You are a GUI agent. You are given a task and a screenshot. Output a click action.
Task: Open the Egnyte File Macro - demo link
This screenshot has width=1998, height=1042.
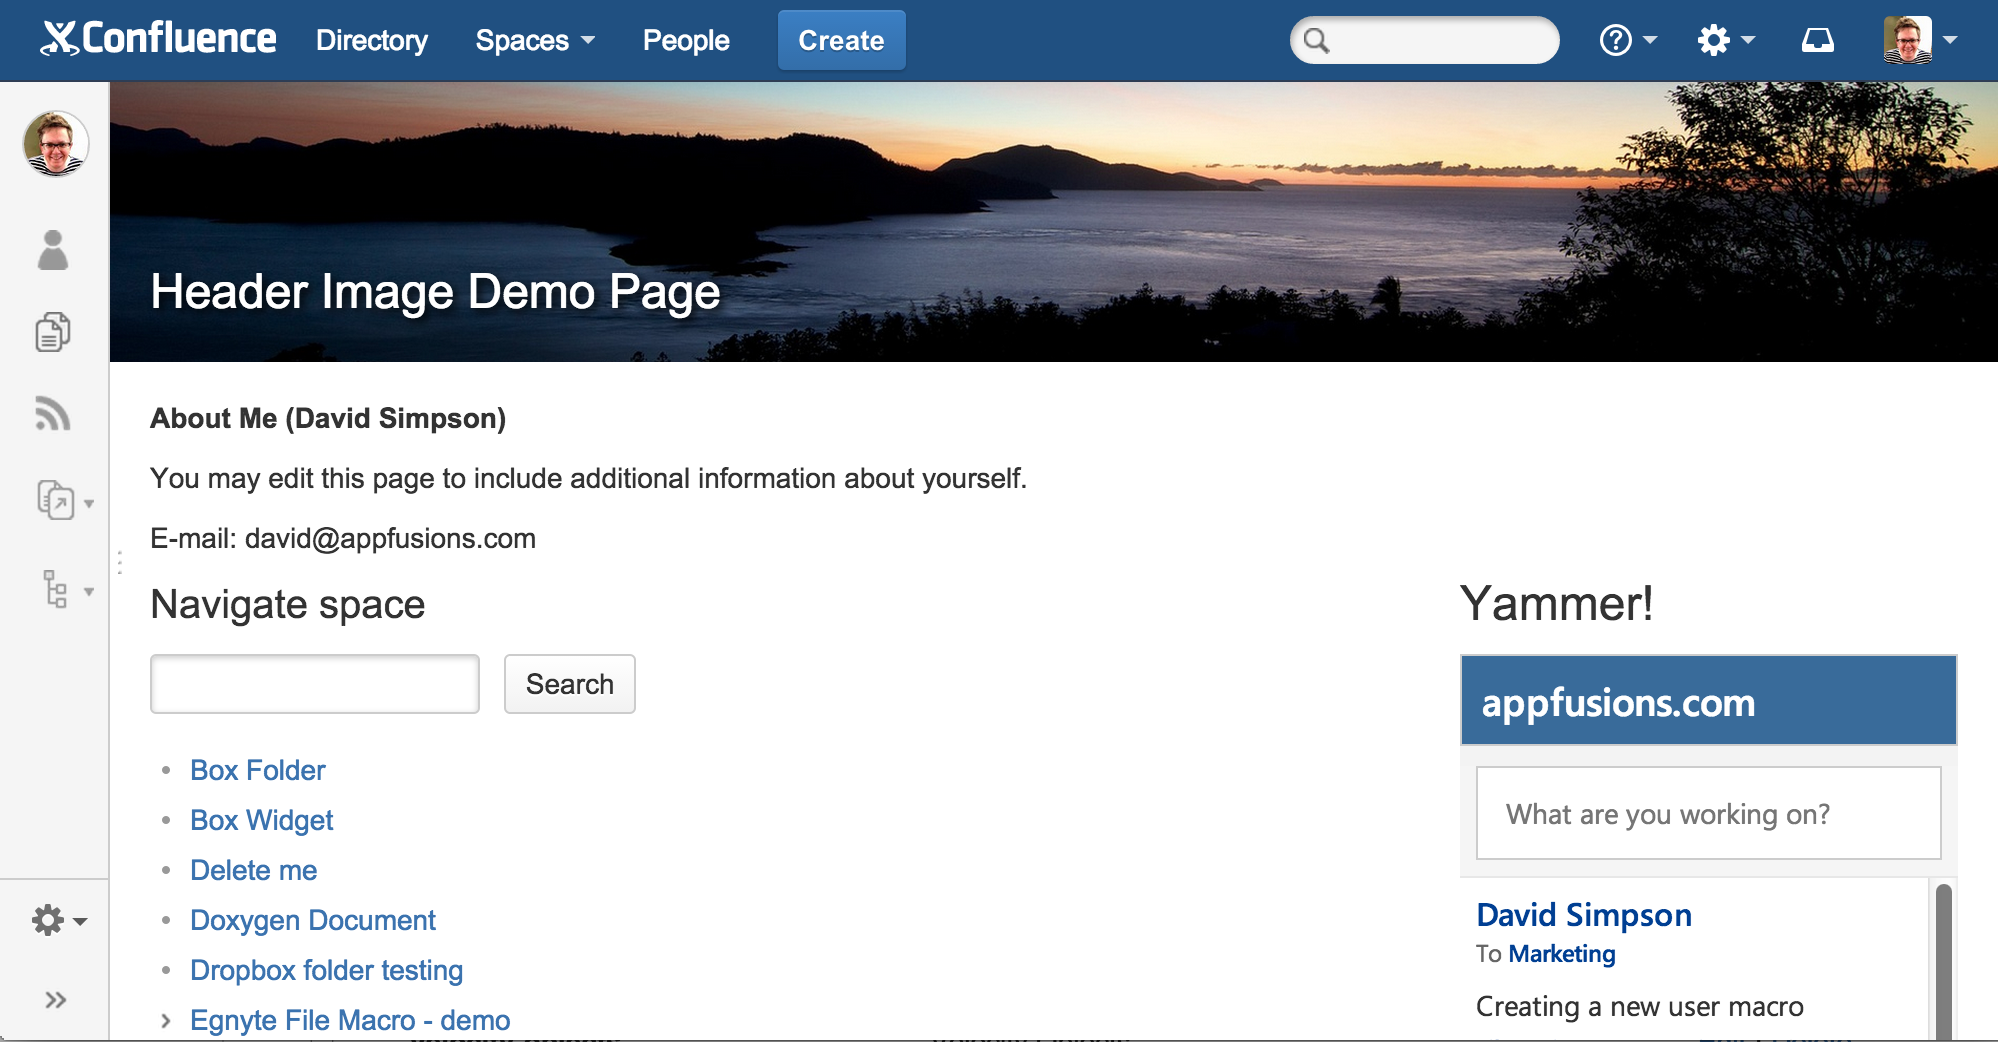[350, 1020]
